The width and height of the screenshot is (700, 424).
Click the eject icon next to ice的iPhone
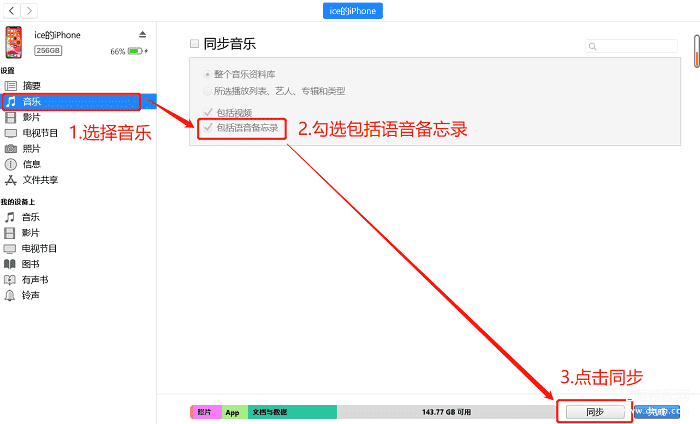point(142,35)
